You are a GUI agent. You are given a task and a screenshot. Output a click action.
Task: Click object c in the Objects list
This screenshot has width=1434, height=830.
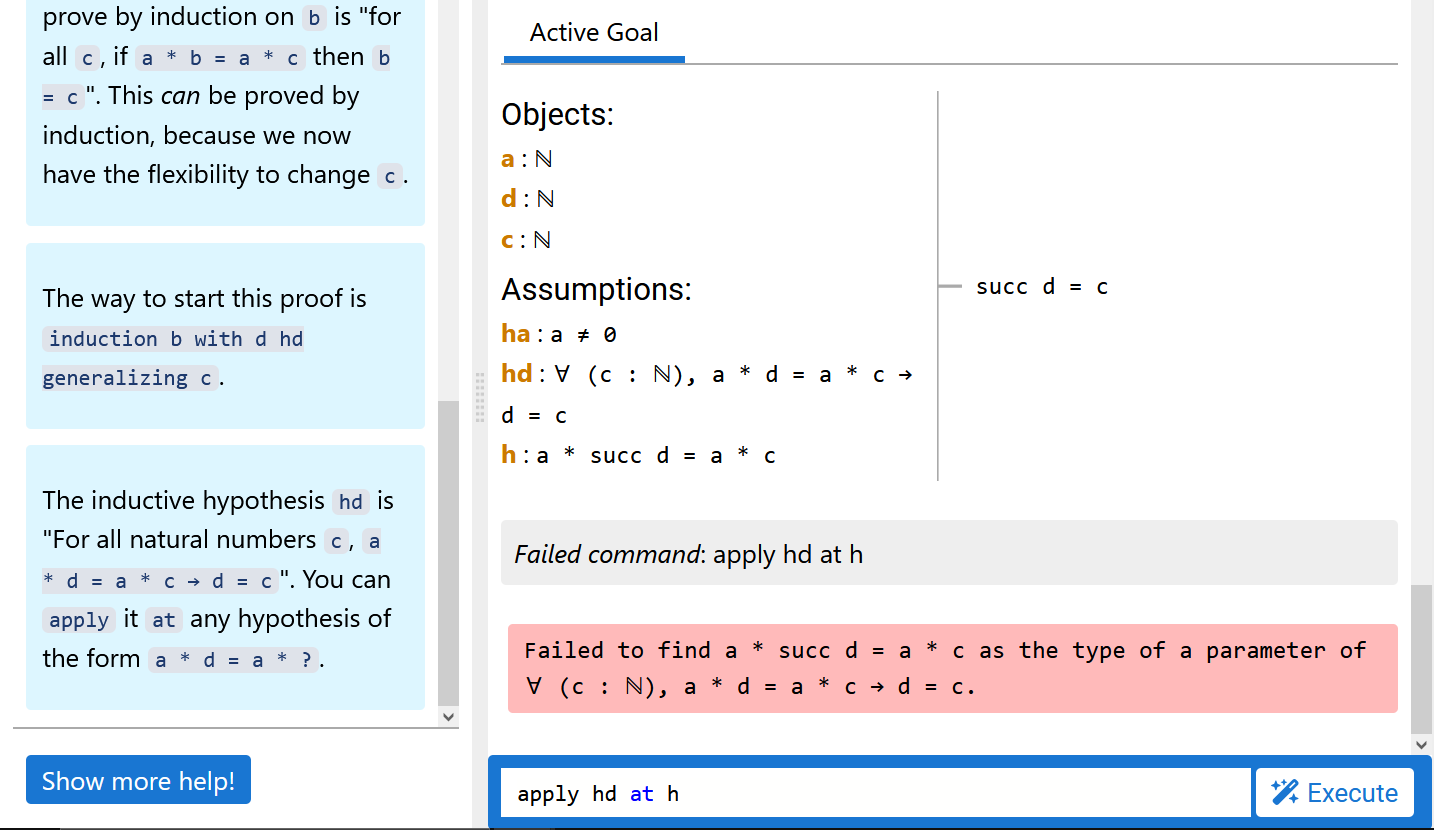pyautogui.click(x=508, y=240)
